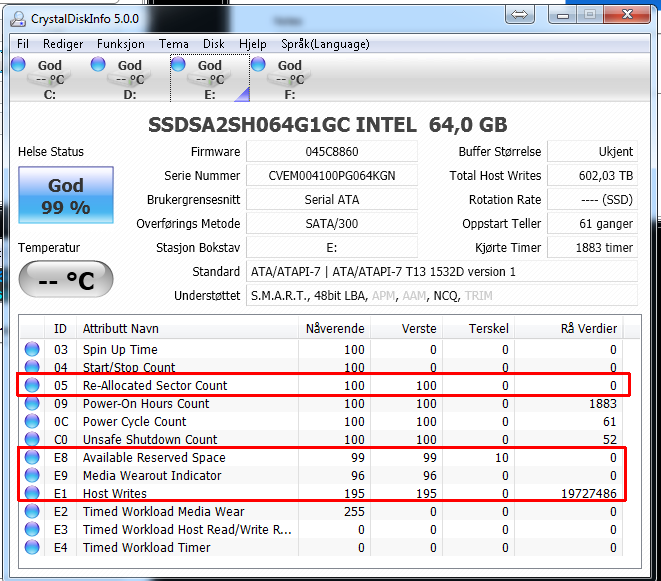Click status orb of Media Wearout Indicator row

click(32, 475)
